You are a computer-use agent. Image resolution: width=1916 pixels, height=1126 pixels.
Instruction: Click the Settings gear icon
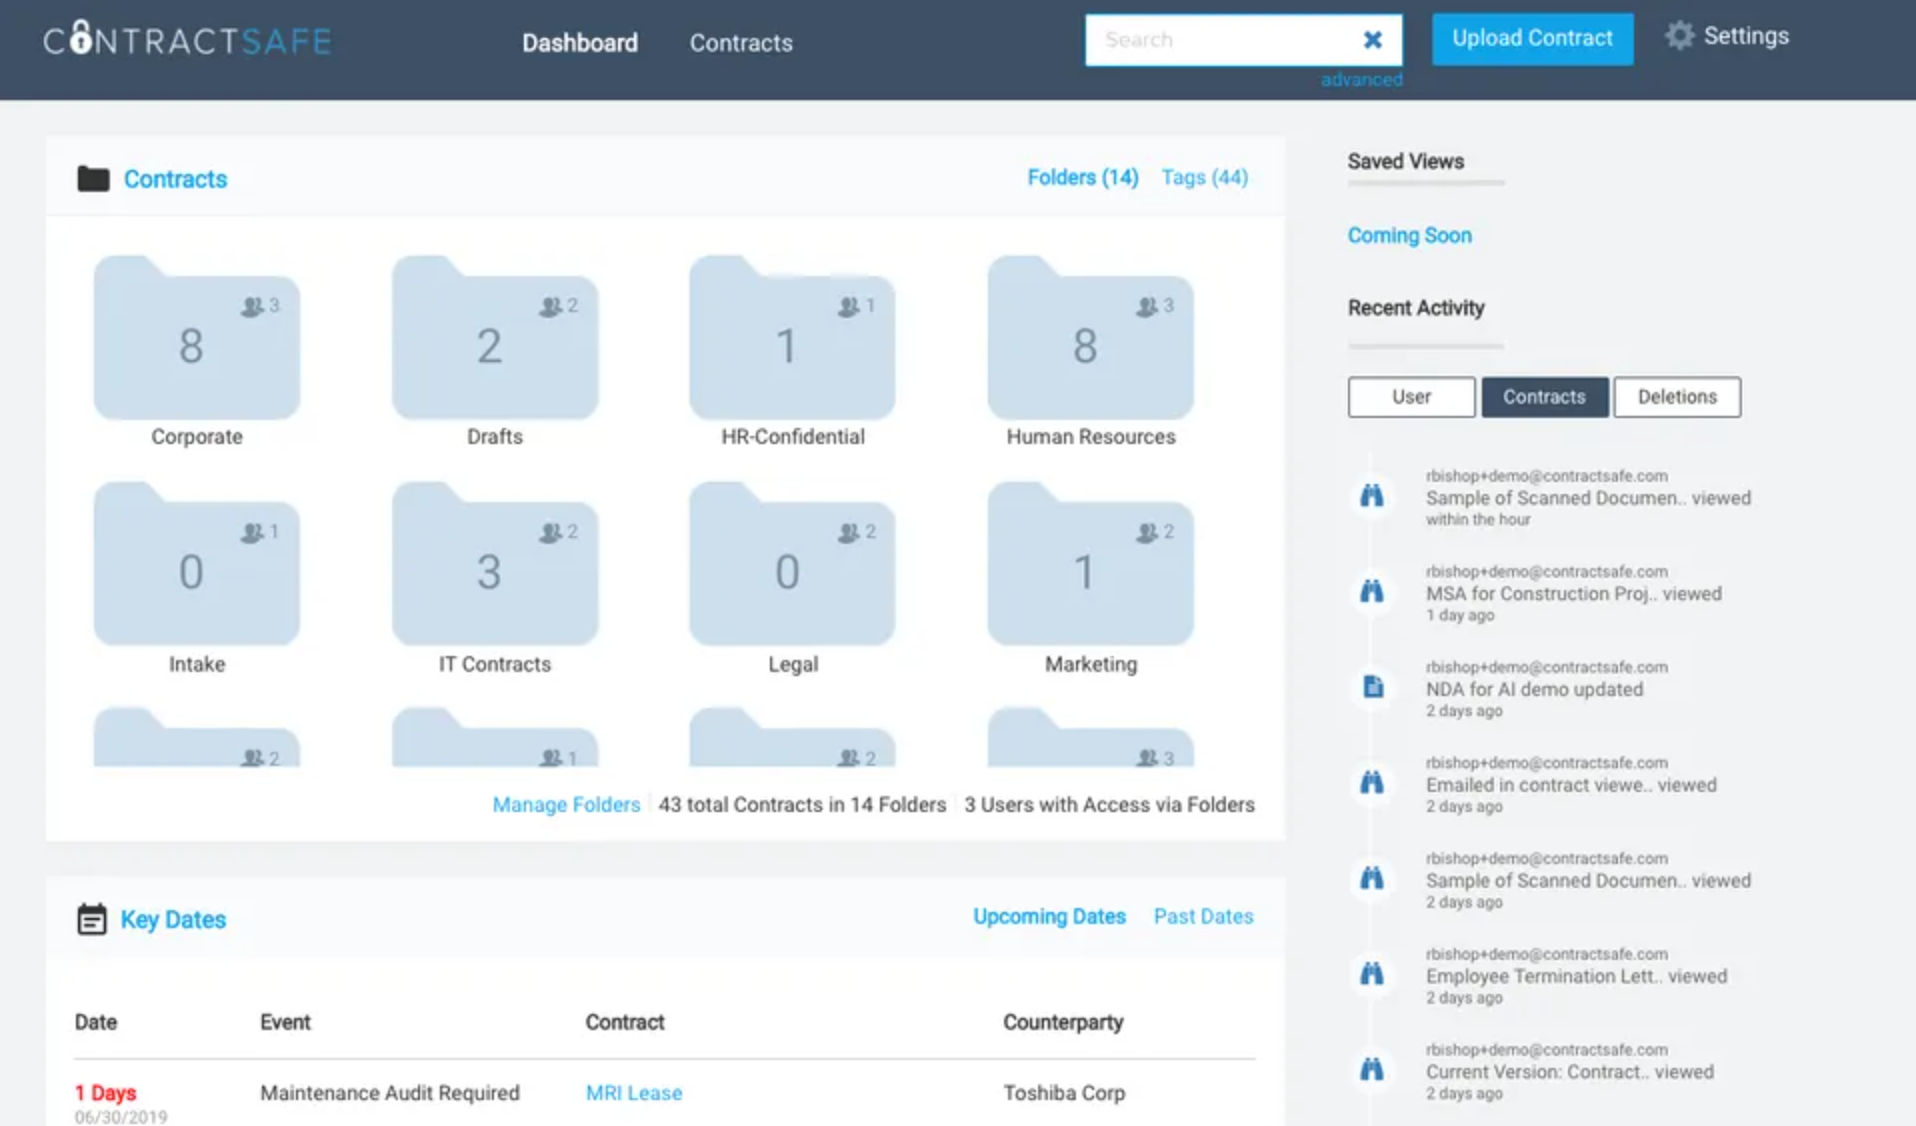click(1680, 36)
